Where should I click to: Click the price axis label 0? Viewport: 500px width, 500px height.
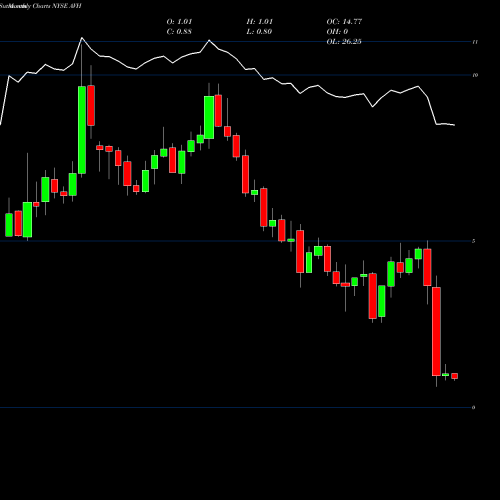(x=474, y=407)
